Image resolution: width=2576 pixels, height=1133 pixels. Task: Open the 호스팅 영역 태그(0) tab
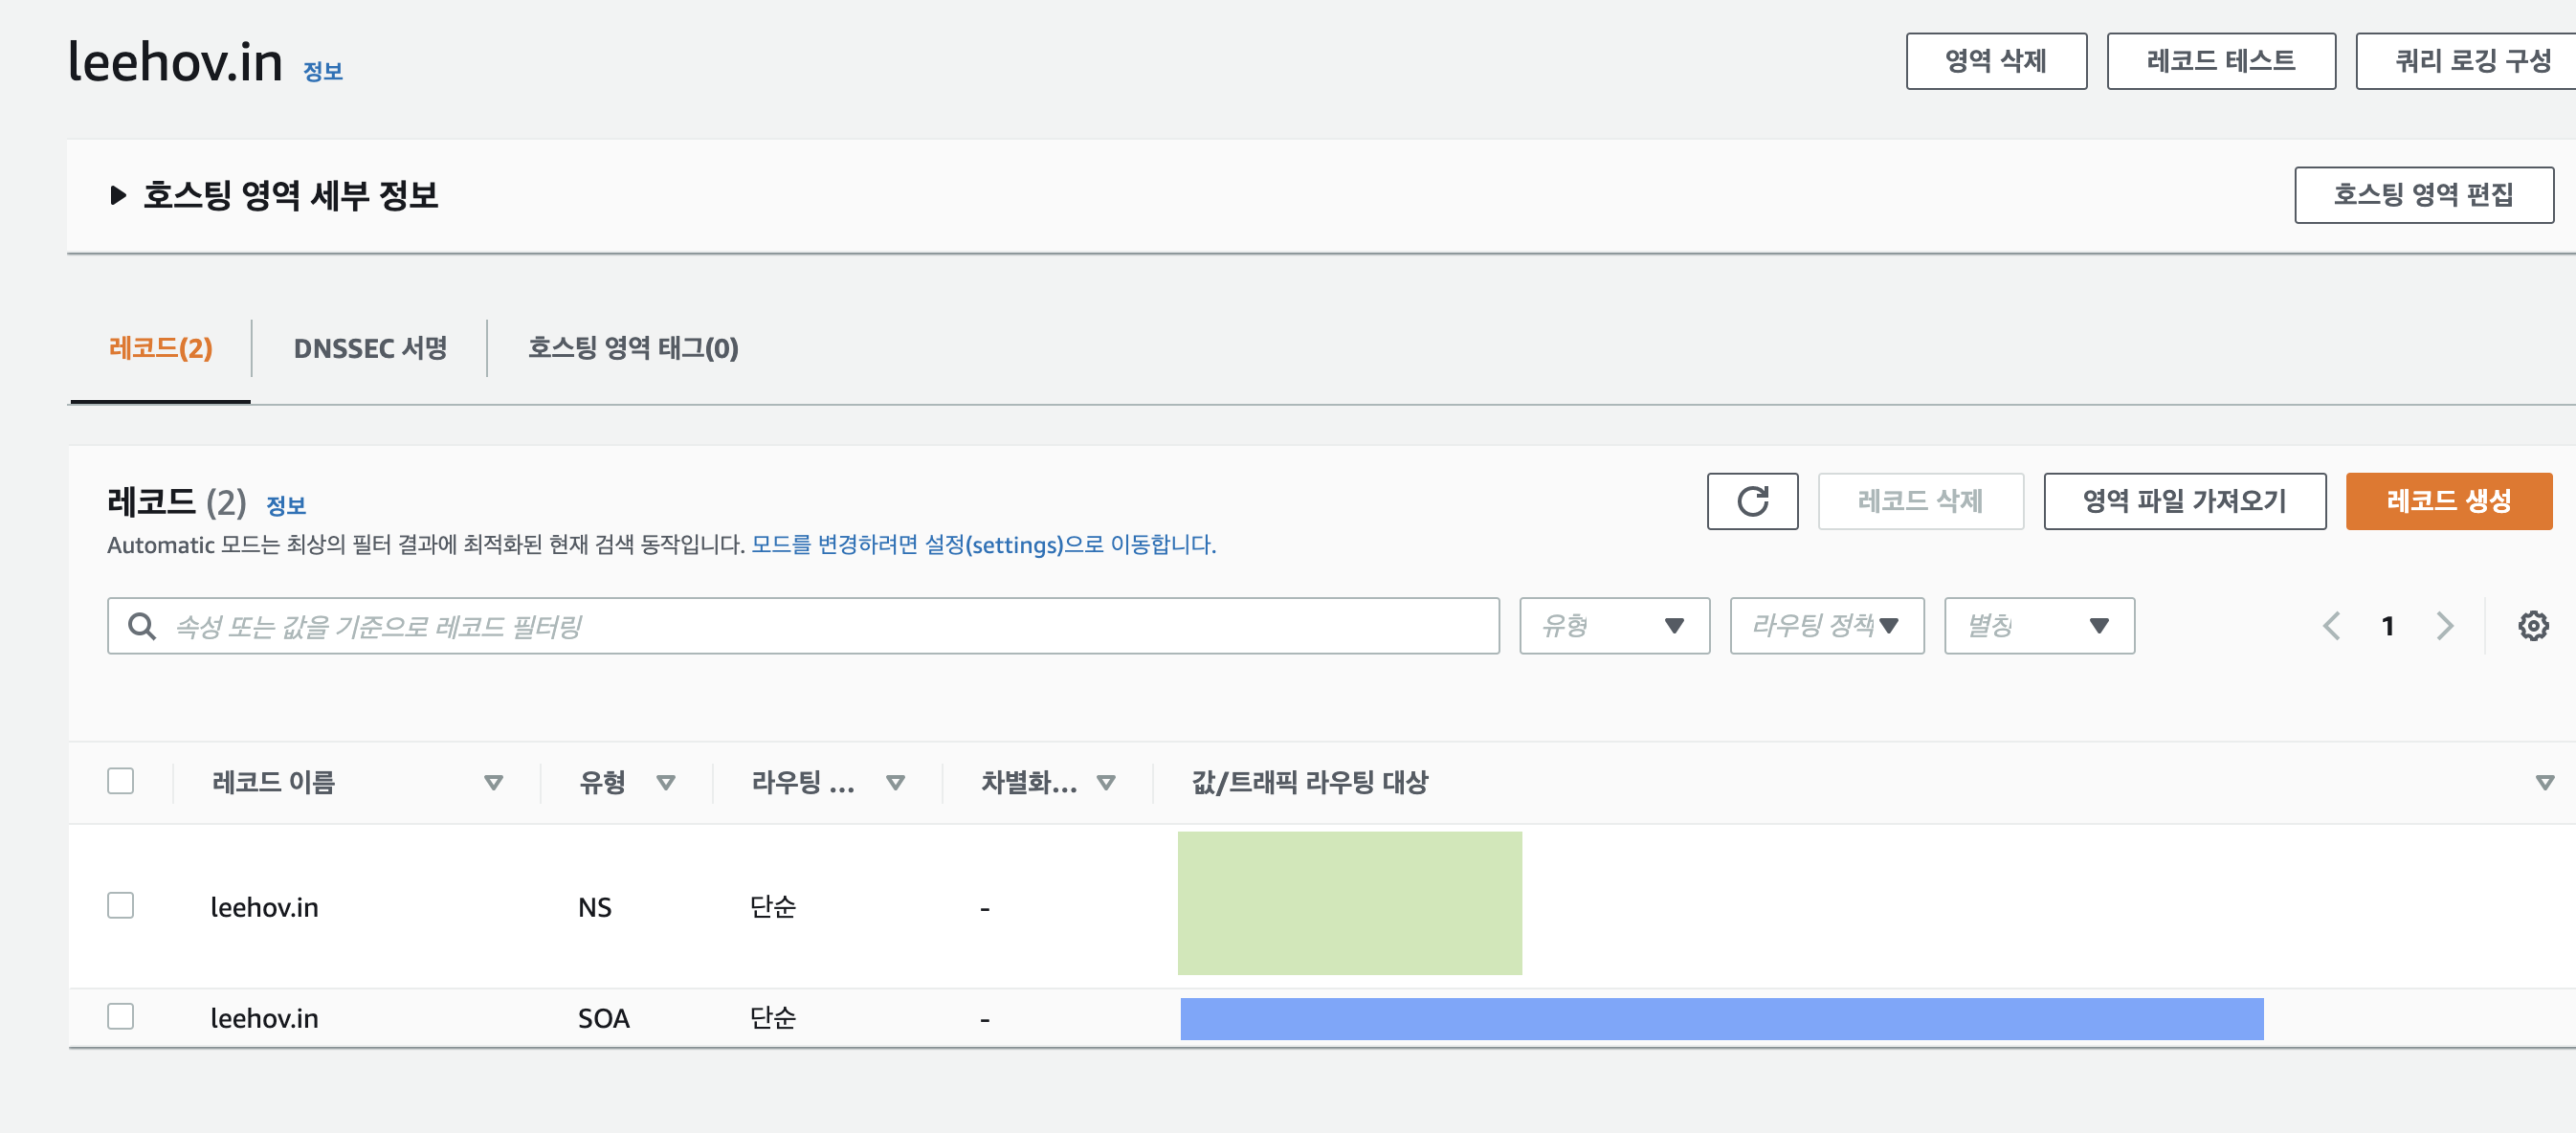pyautogui.click(x=633, y=348)
